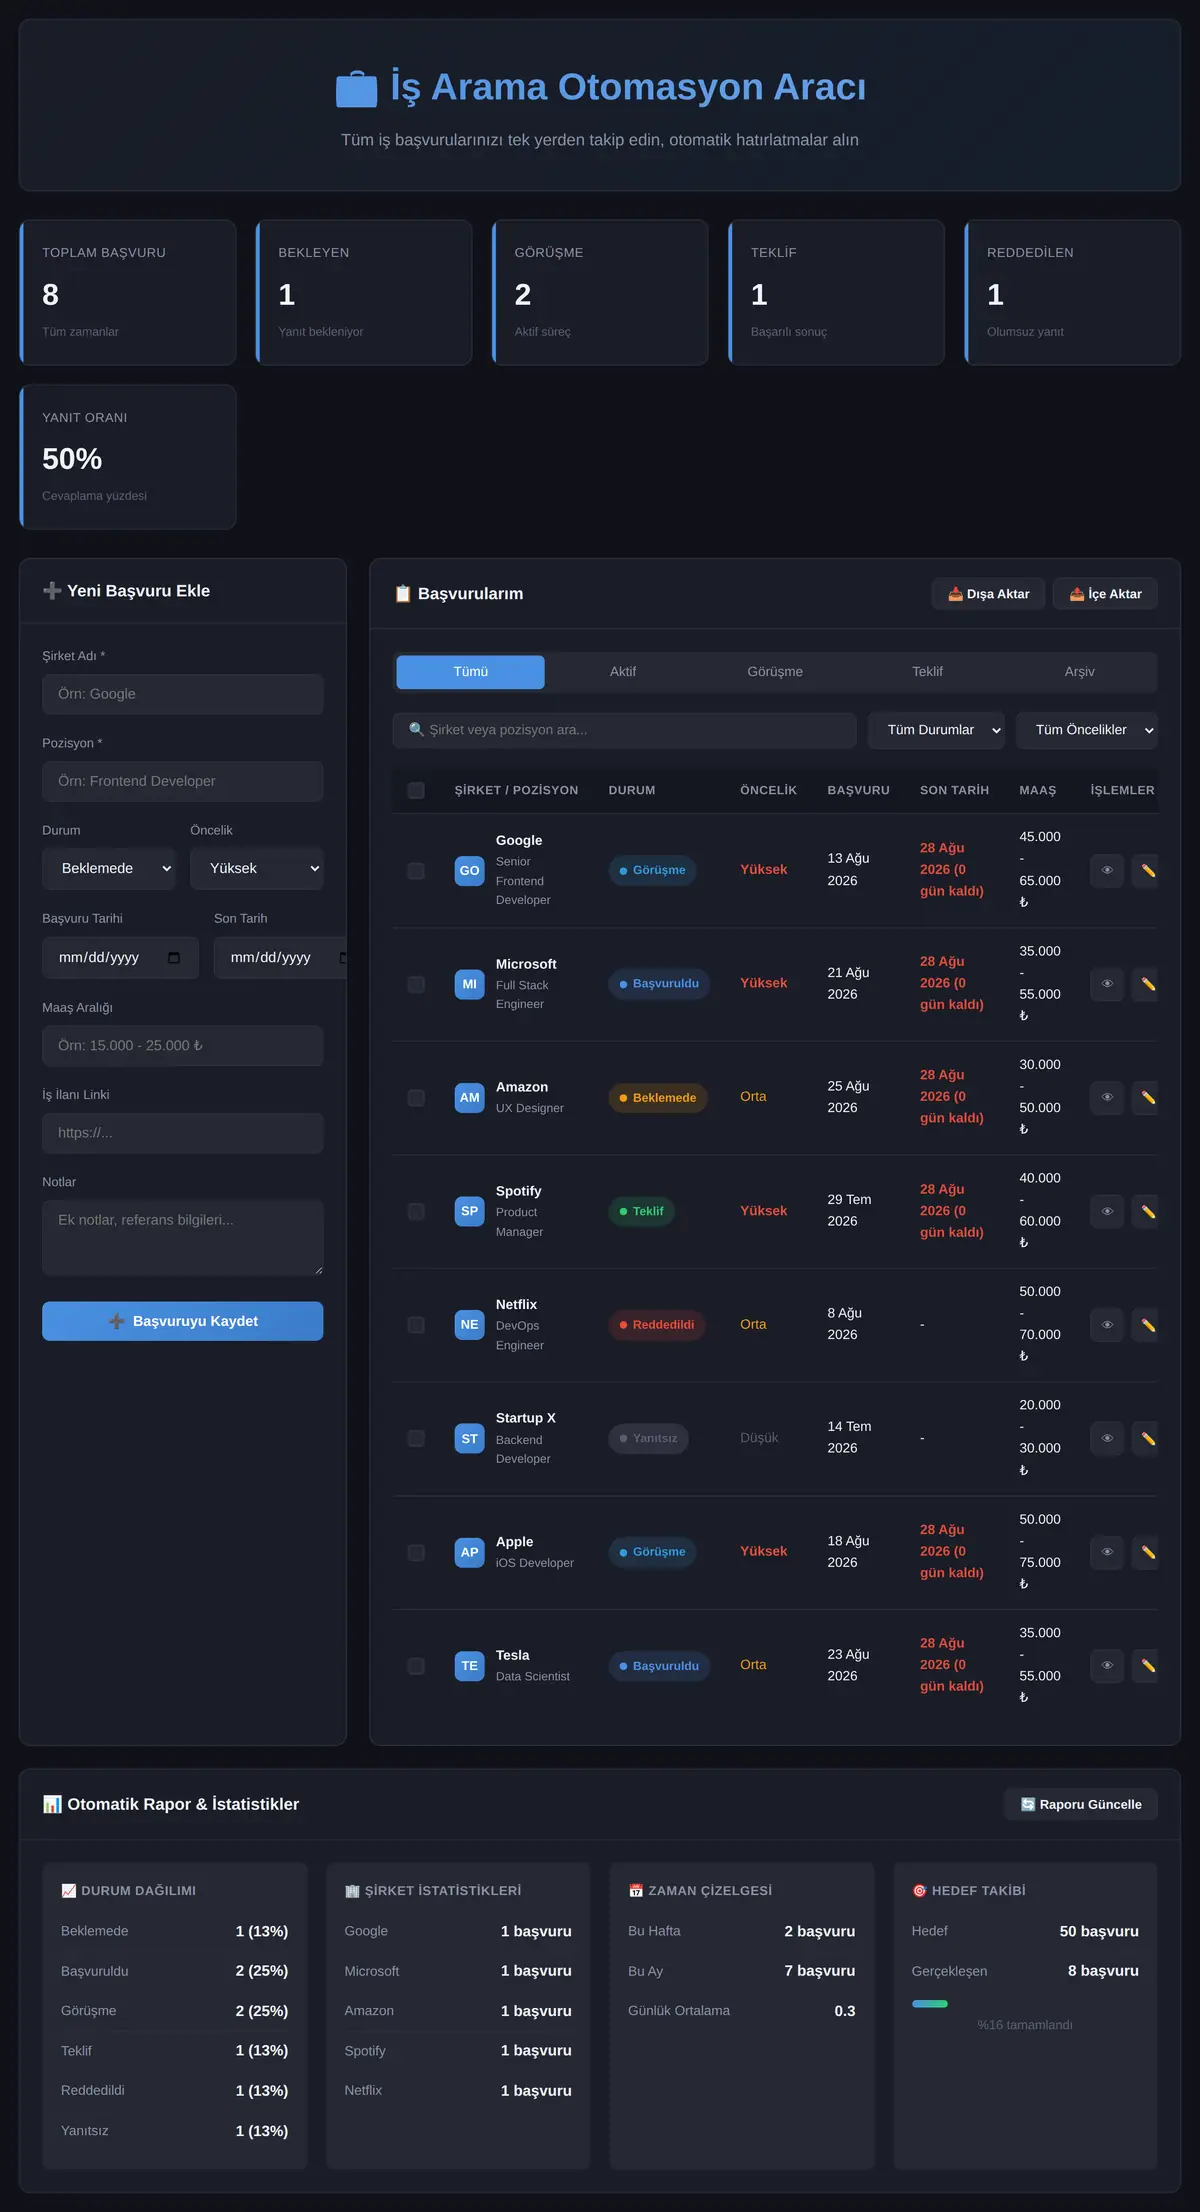1200x2212 pixels.
Task: View details of the Microsoft application
Action: tap(1107, 984)
